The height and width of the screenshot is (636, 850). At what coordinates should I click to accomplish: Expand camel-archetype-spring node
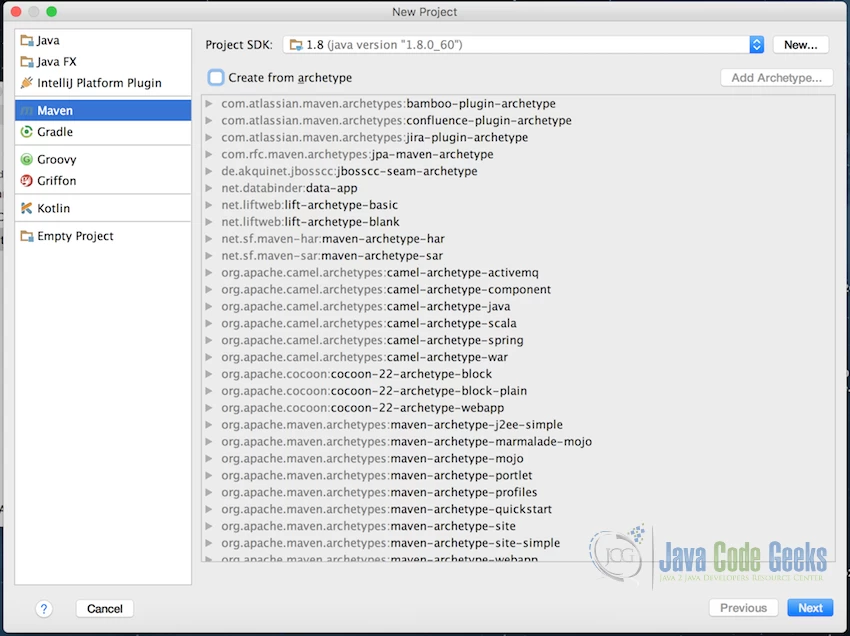click(x=209, y=340)
